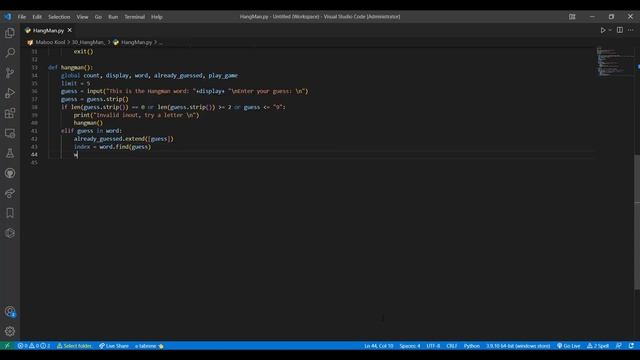Open the hexagon icon view in activity bar
Image resolution: width=640 pixels, height=360 pixels.
[x=10, y=233]
